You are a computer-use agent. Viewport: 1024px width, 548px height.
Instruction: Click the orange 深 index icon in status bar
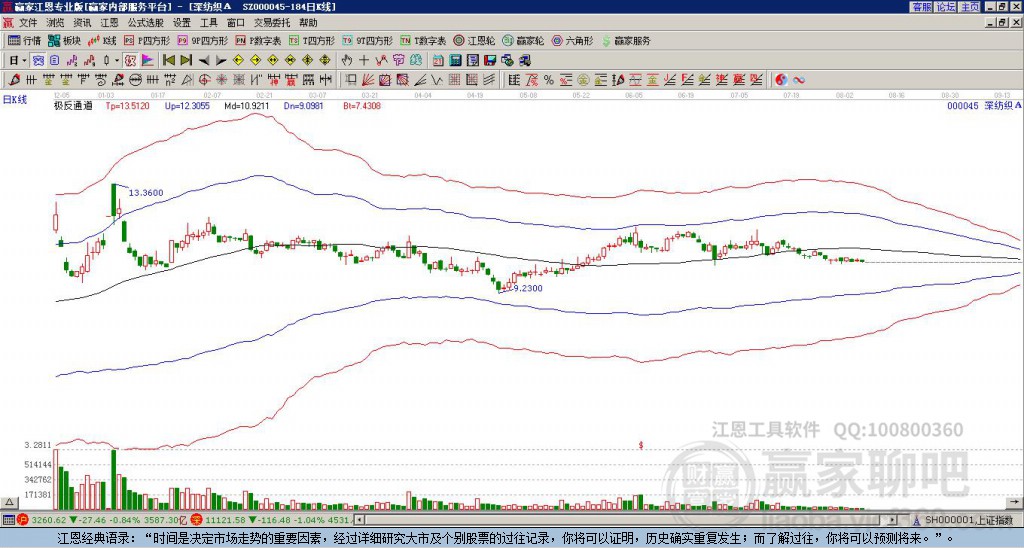coord(196,520)
